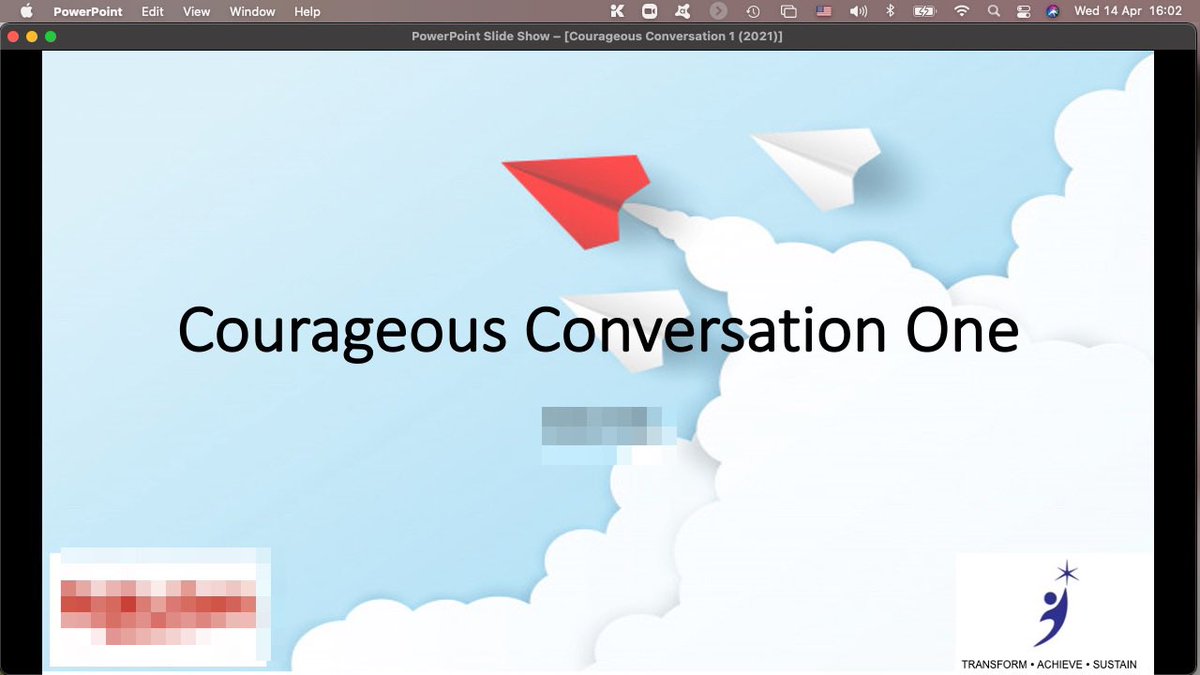Close the slide show window with red button

[13, 36]
